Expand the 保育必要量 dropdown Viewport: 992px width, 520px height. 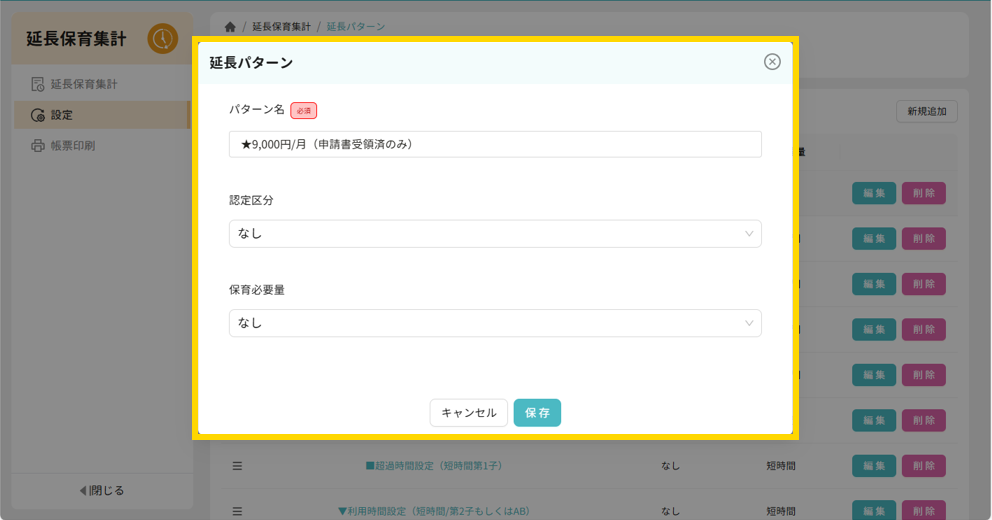(495, 323)
